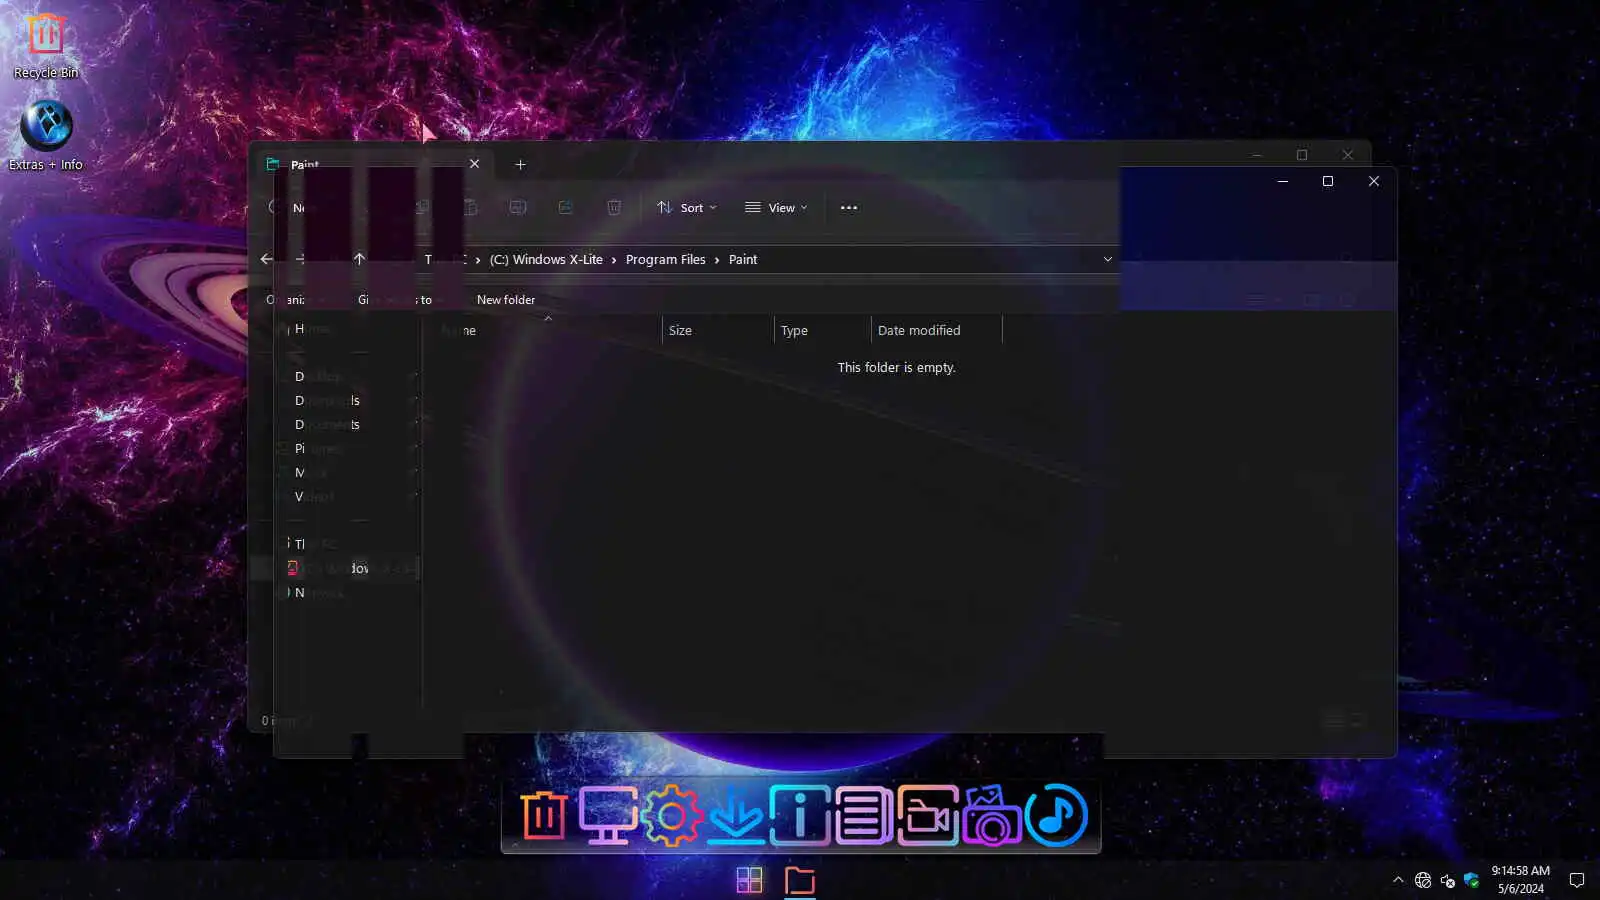Click the Size column header
The width and height of the screenshot is (1600, 900).
coord(718,330)
